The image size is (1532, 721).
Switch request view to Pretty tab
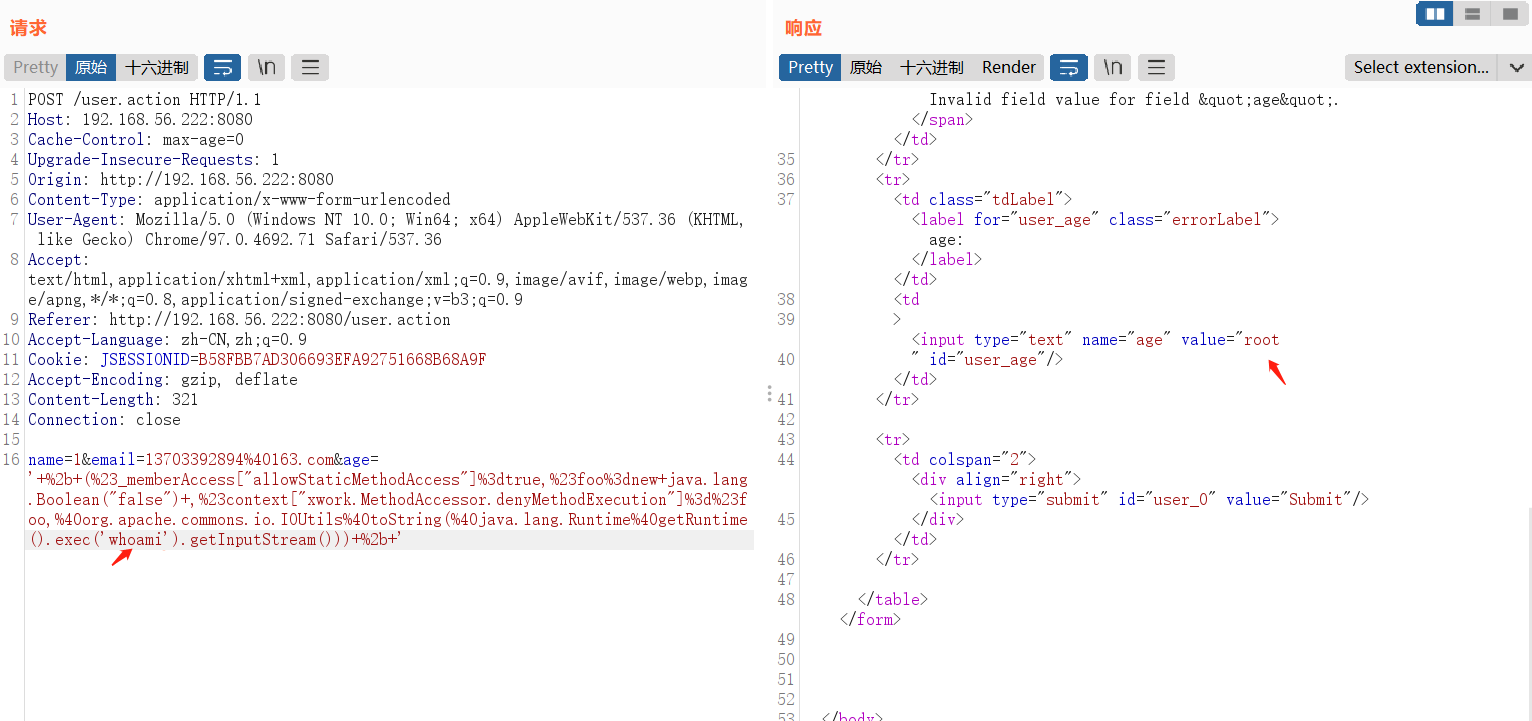pos(36,67)
